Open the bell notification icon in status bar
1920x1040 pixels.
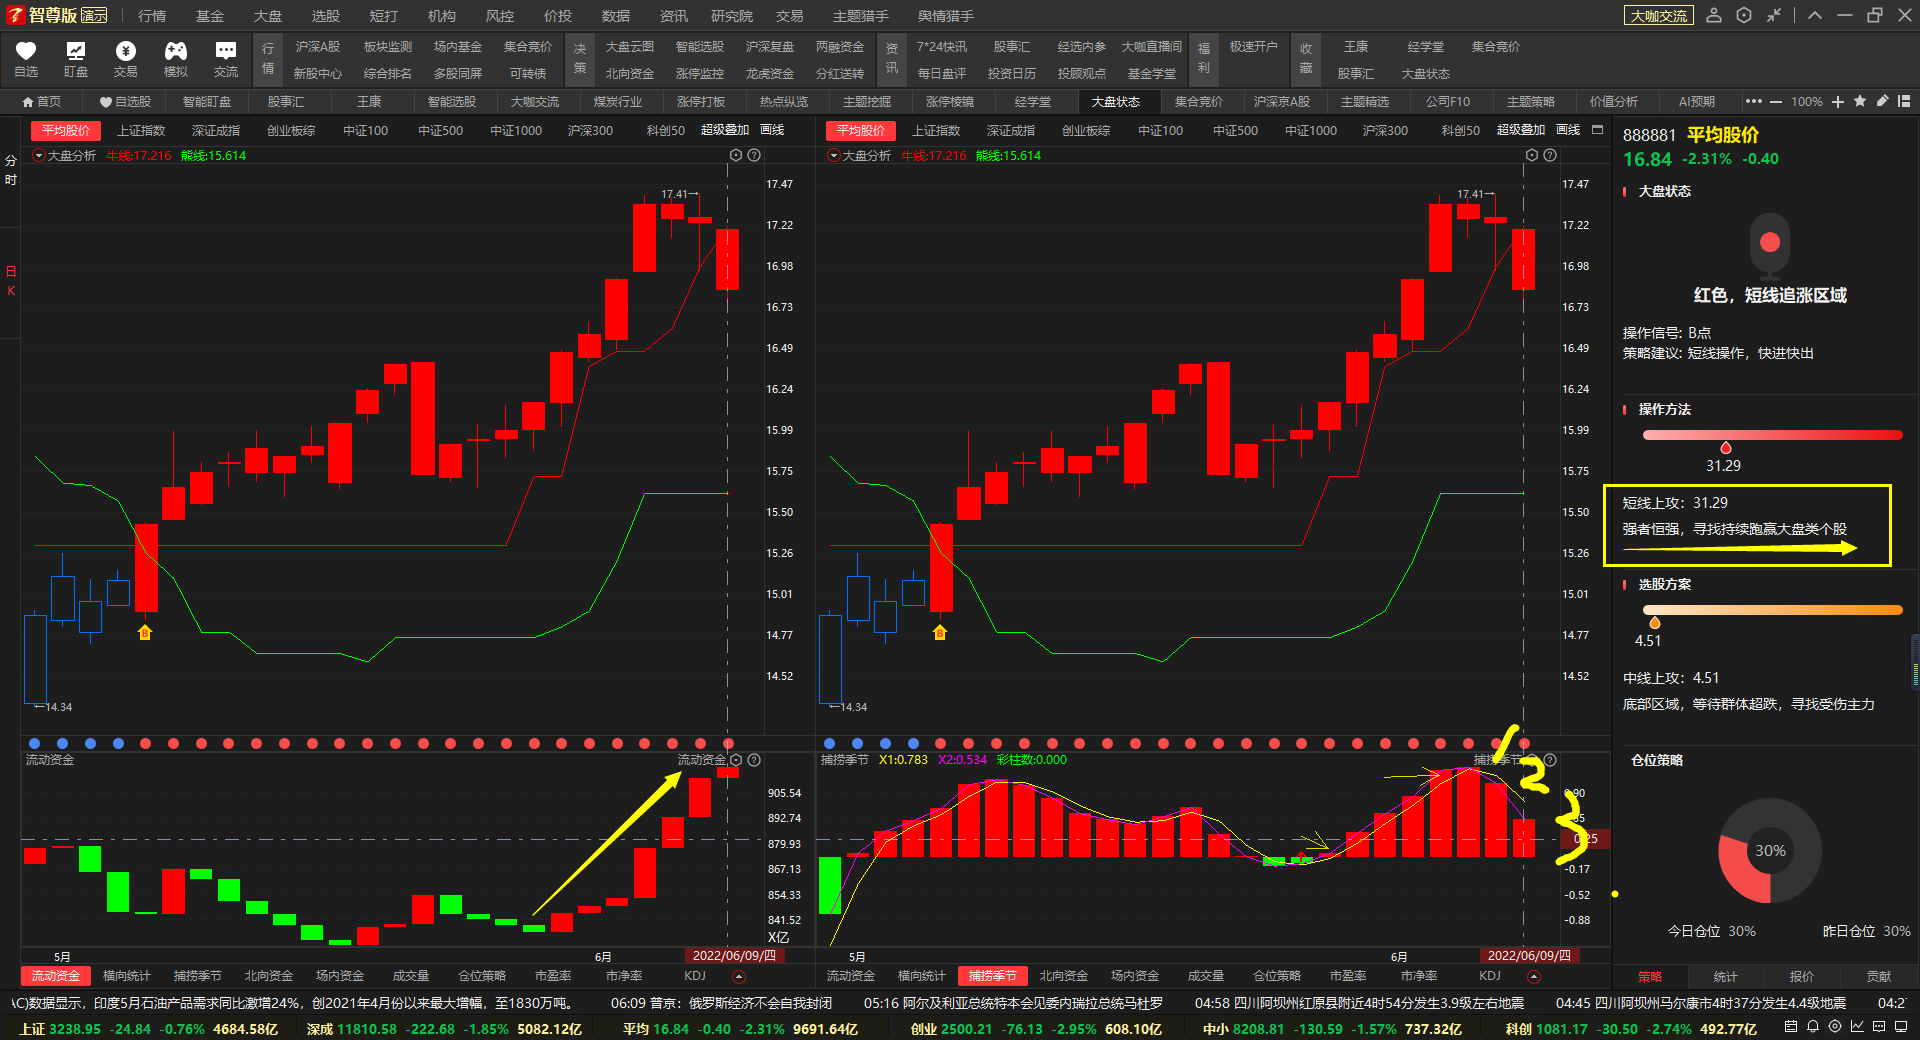pyautogui.click(x=1812, y=1027)
